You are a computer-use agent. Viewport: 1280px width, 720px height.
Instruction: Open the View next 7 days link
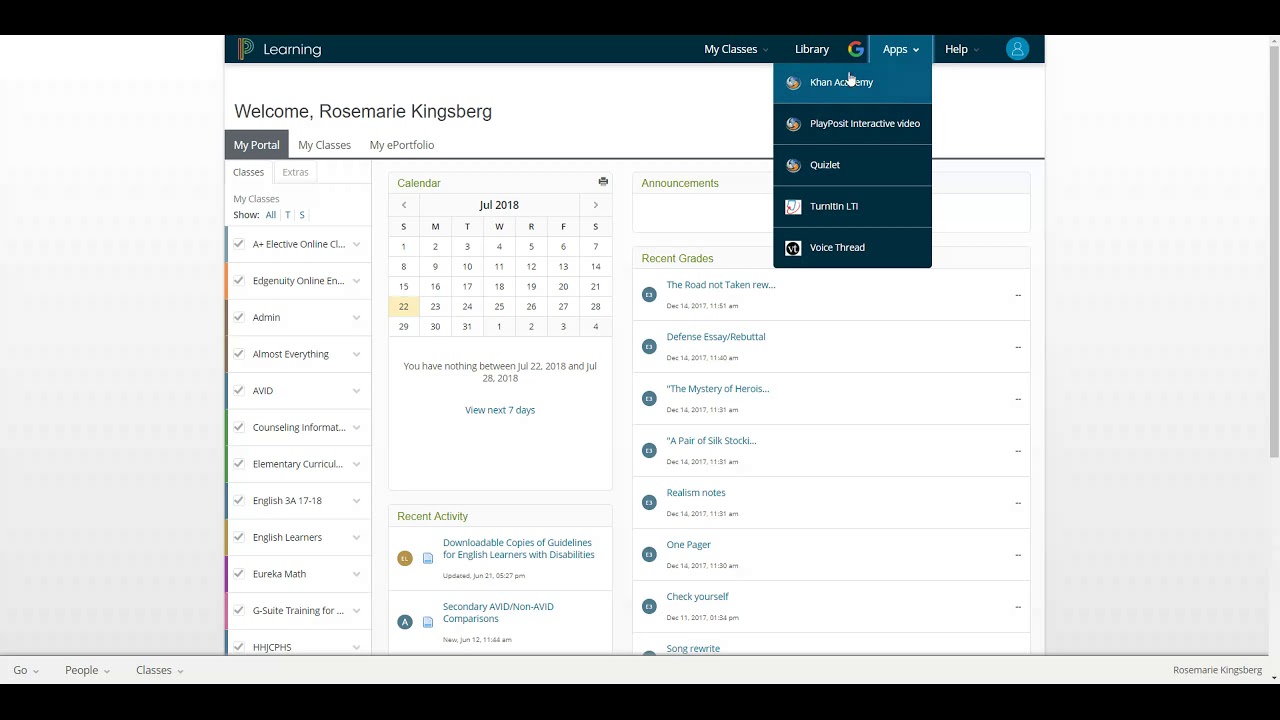coord(500,410)
